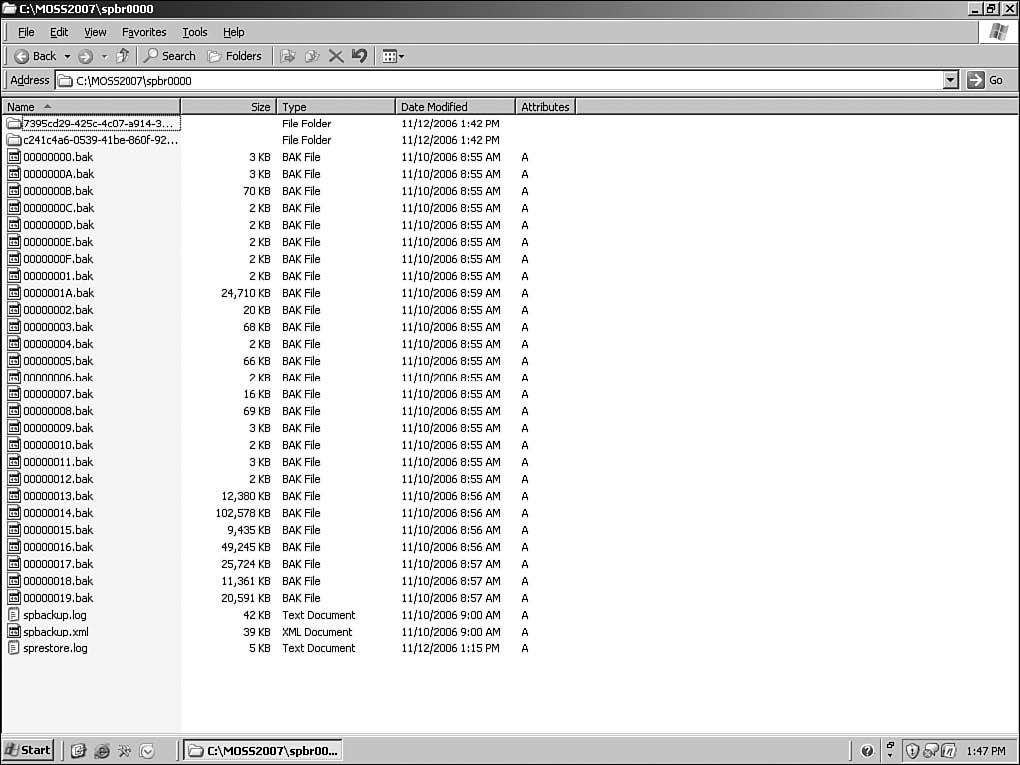Viewport: 1020px width, 765px height.
Task: Open the Tools menu
Action: (194, 32)
